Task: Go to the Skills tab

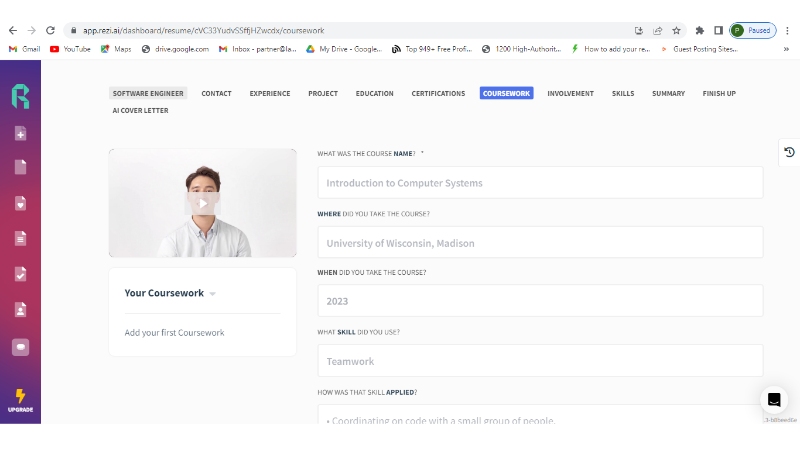Action: pyautogui.click(x=623, y=93)
